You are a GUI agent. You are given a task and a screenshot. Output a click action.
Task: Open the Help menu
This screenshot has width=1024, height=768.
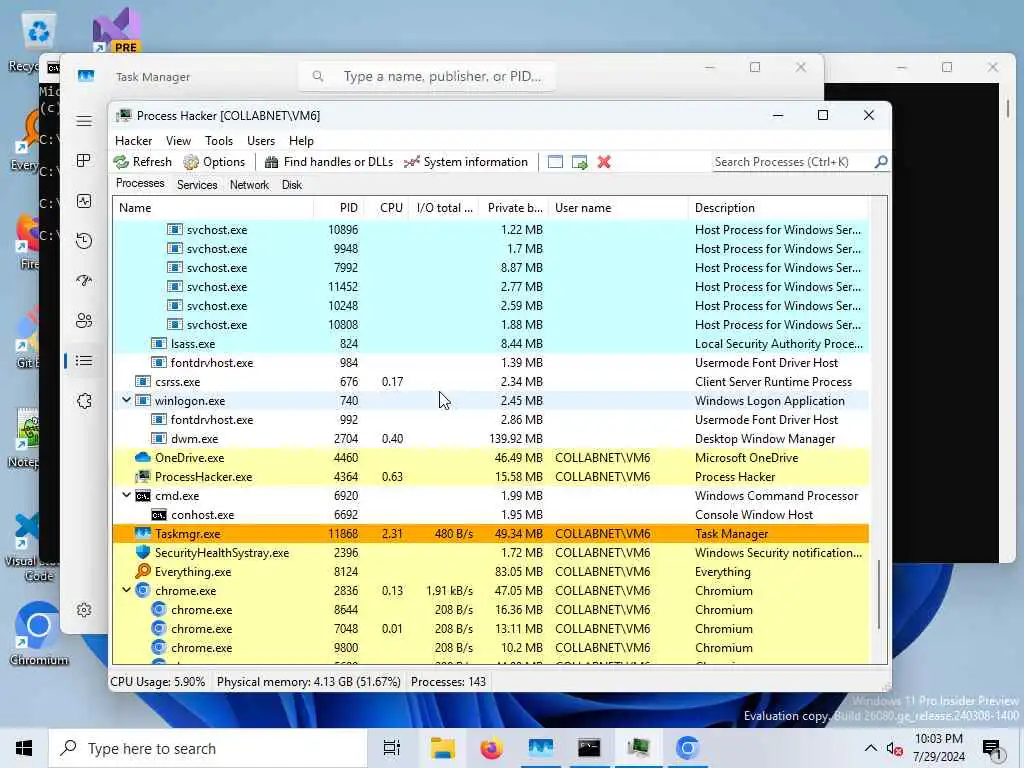[301, 141]
